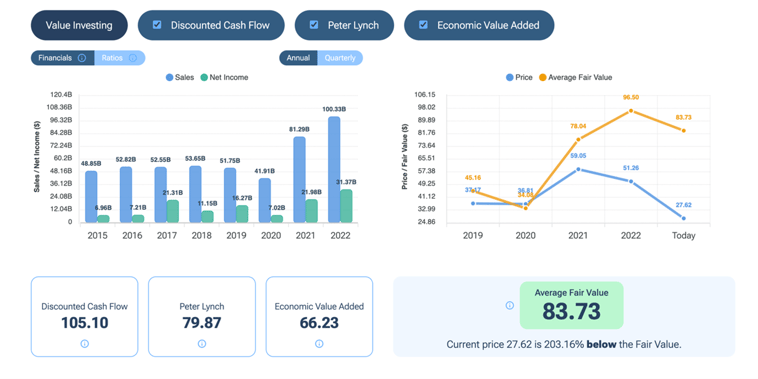Toggle the Price legend series
This screenshot has width=758, height=379.
coord(519,77)
